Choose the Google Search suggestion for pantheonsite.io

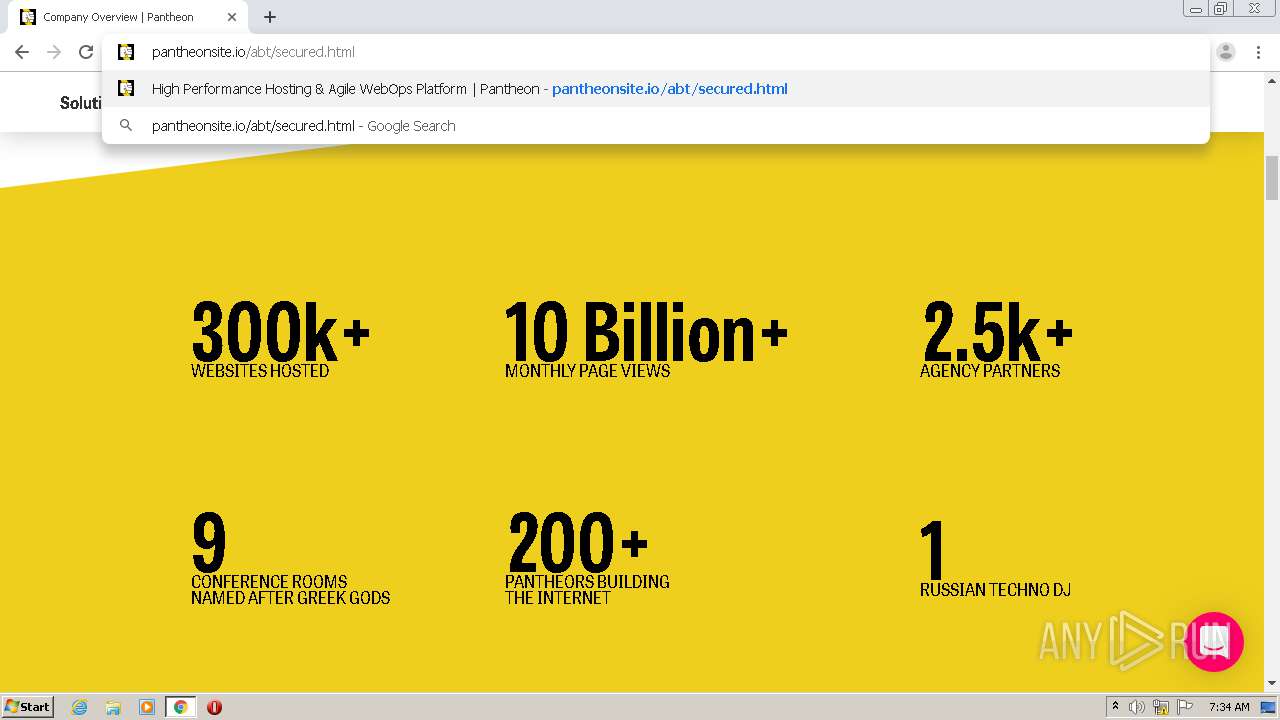click(x=655, y=126)
